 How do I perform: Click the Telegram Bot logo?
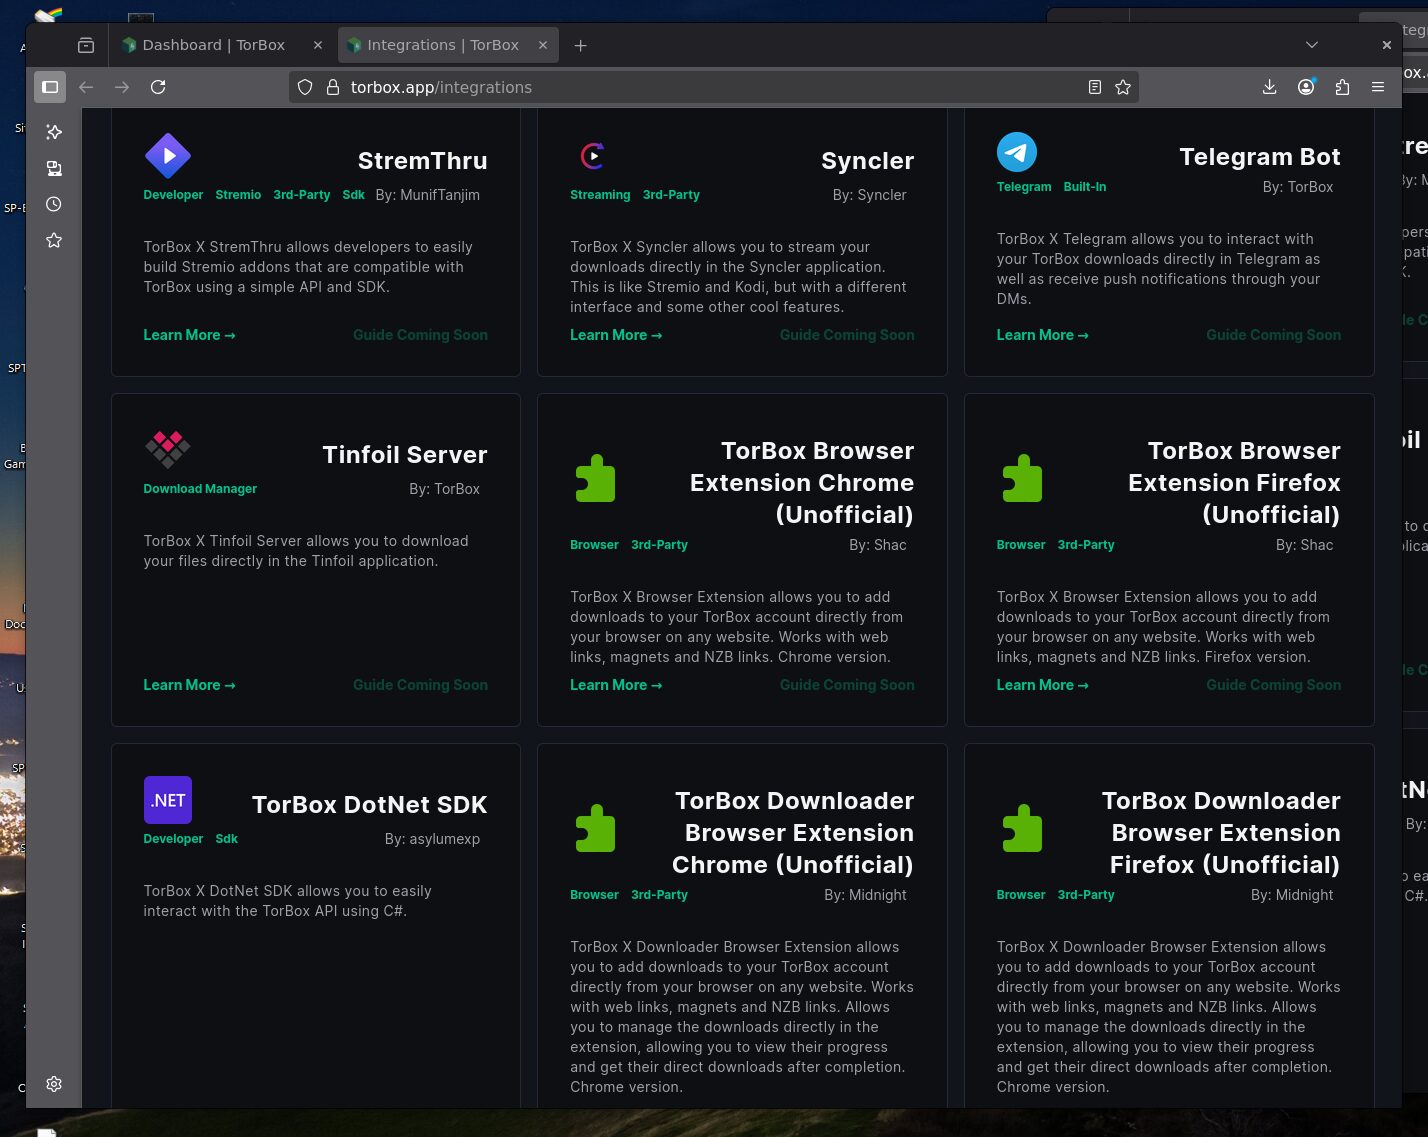tap(1017, 152)
